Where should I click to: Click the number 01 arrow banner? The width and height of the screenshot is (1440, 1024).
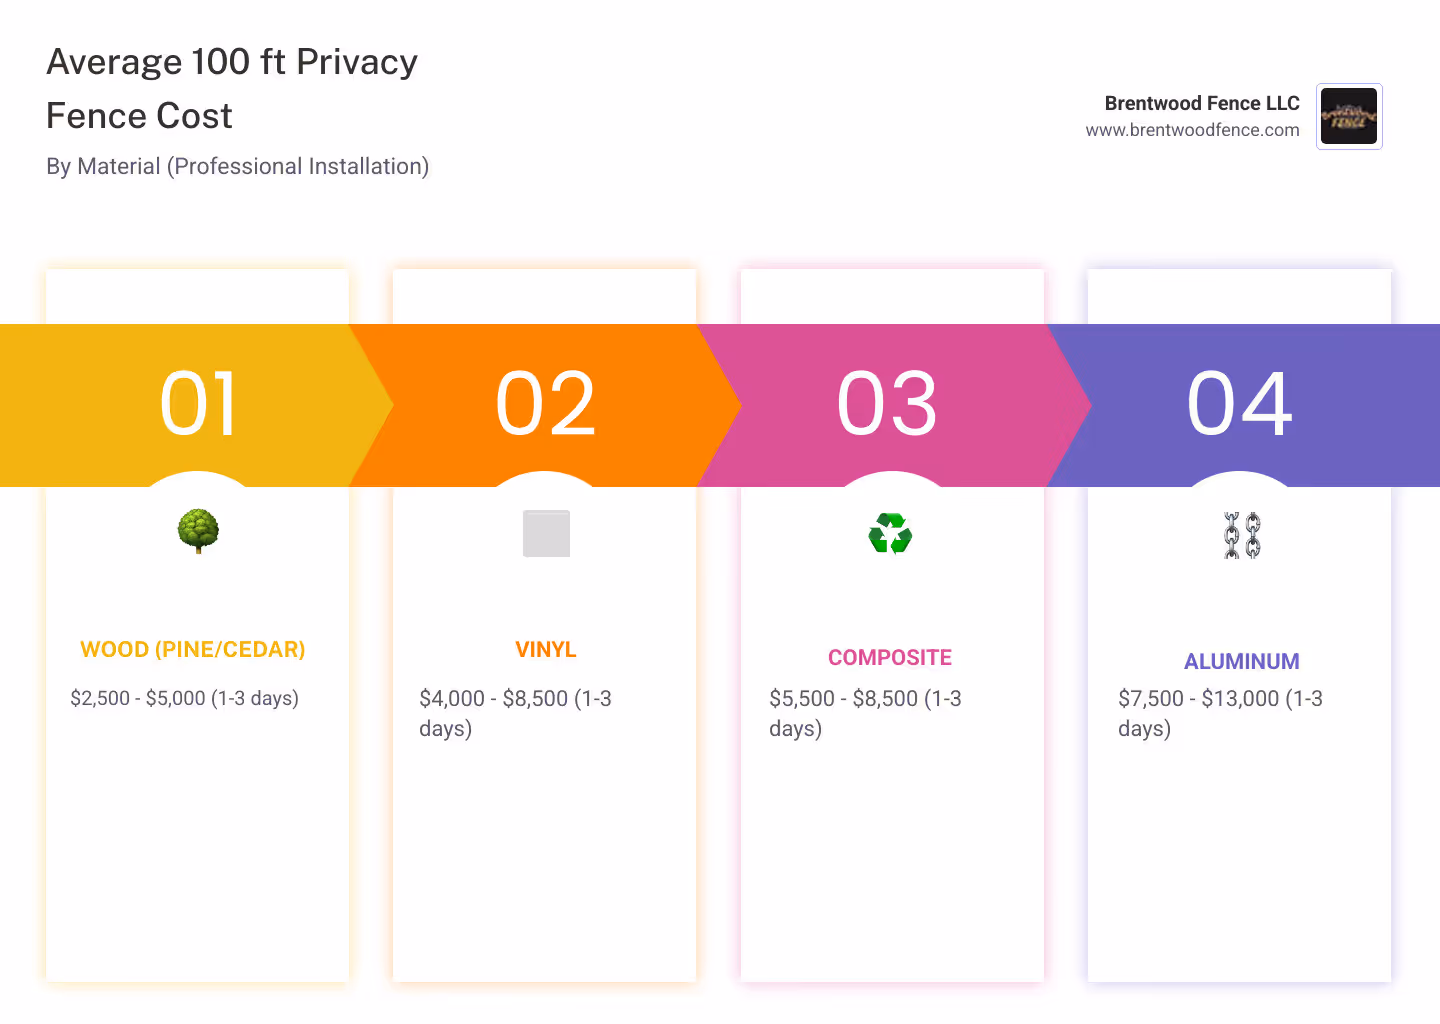pos(197,404)
